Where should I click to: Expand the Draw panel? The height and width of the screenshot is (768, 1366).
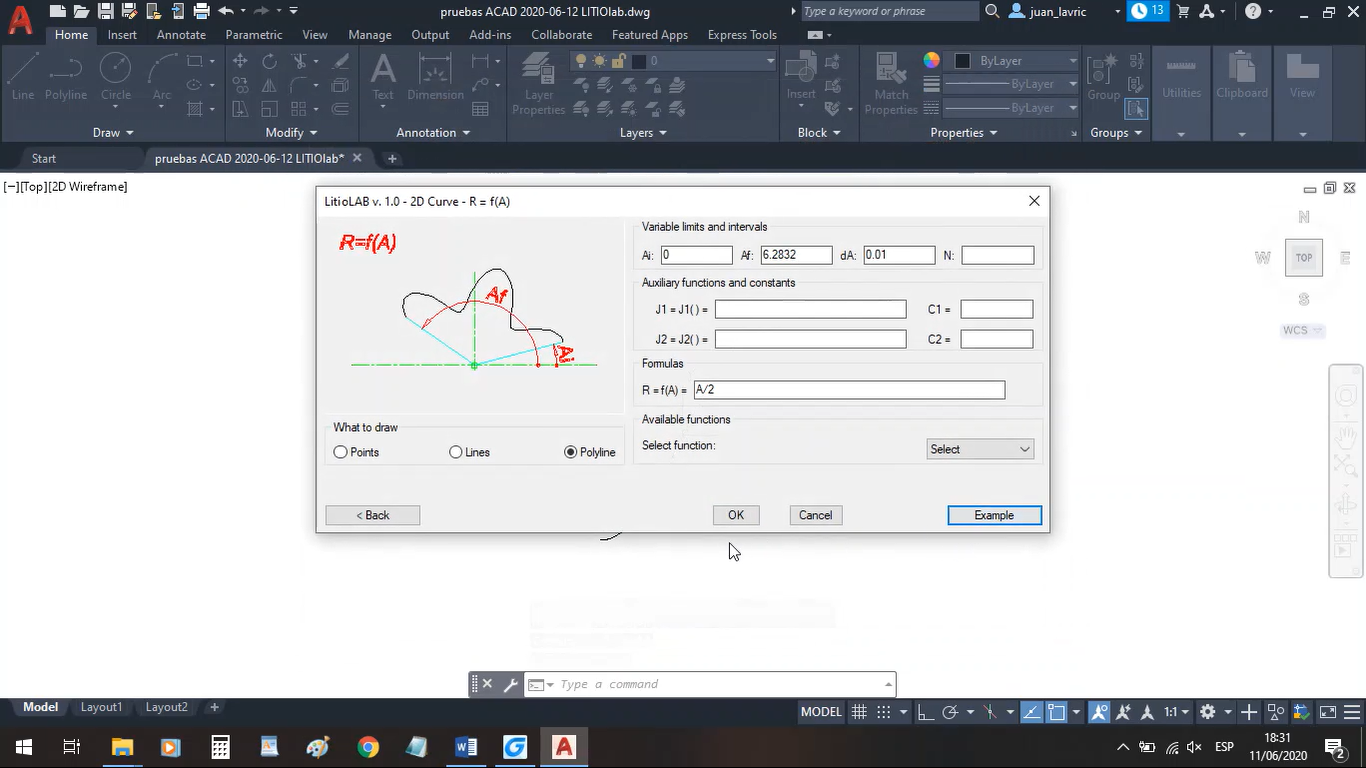pos(113,132)
